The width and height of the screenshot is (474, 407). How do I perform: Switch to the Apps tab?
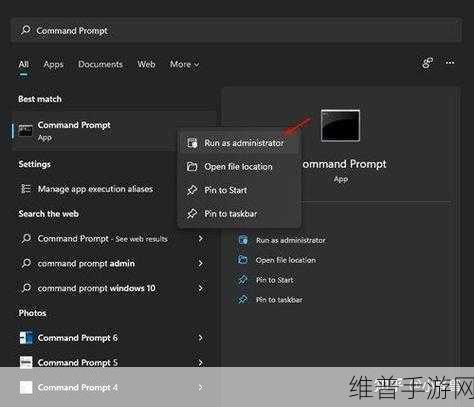coord(53,64)
